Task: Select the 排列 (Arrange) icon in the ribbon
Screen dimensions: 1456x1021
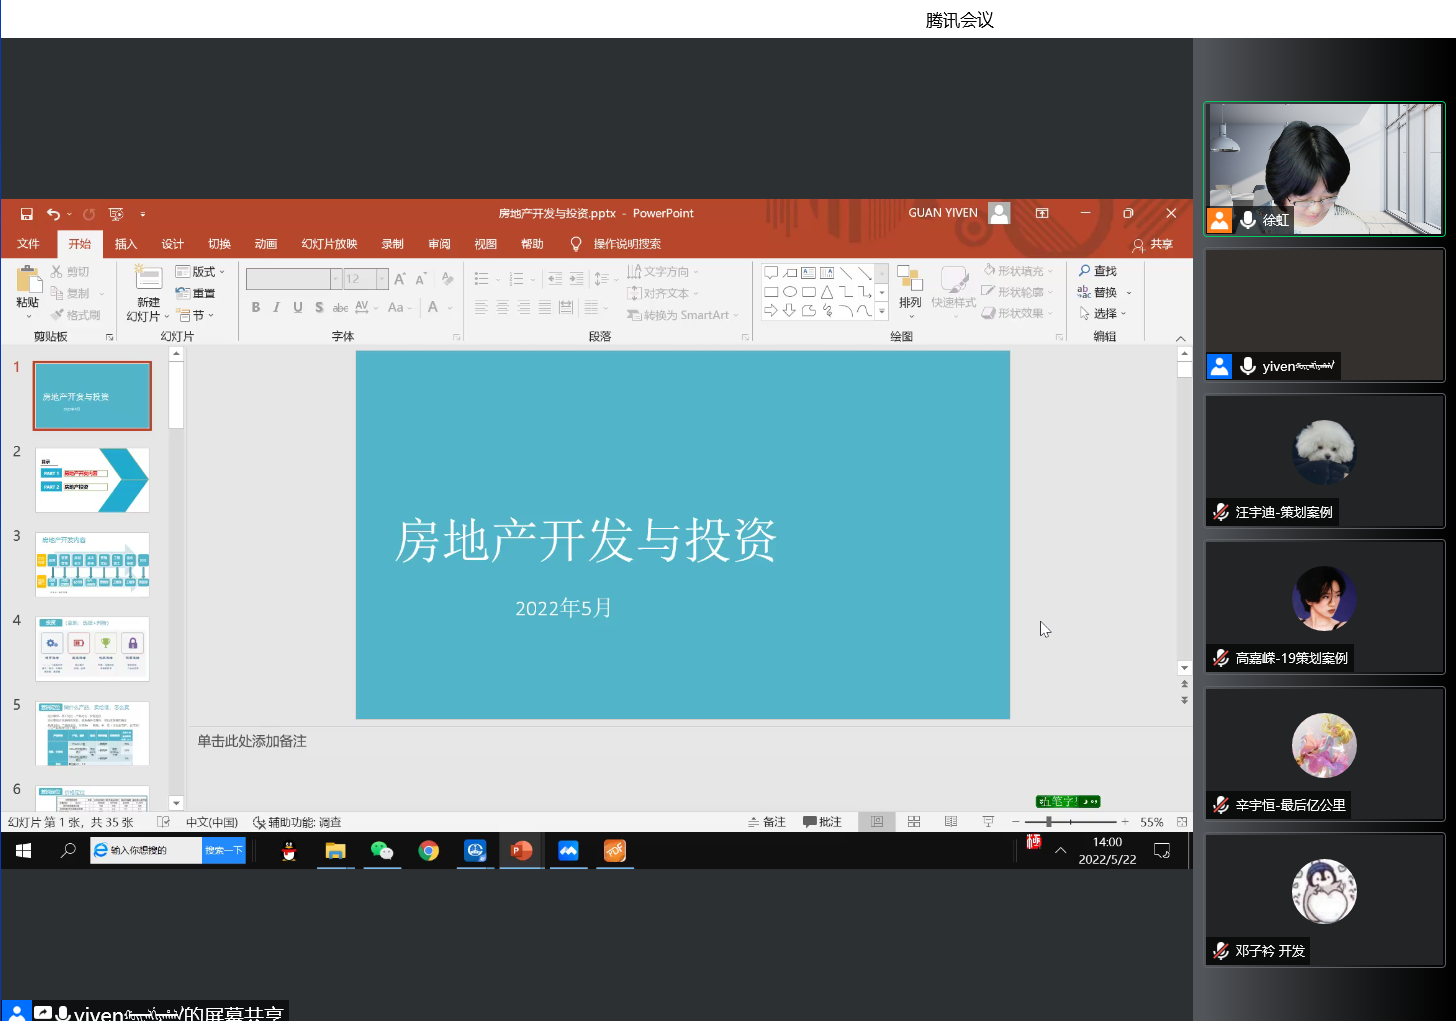Action: 910,282
